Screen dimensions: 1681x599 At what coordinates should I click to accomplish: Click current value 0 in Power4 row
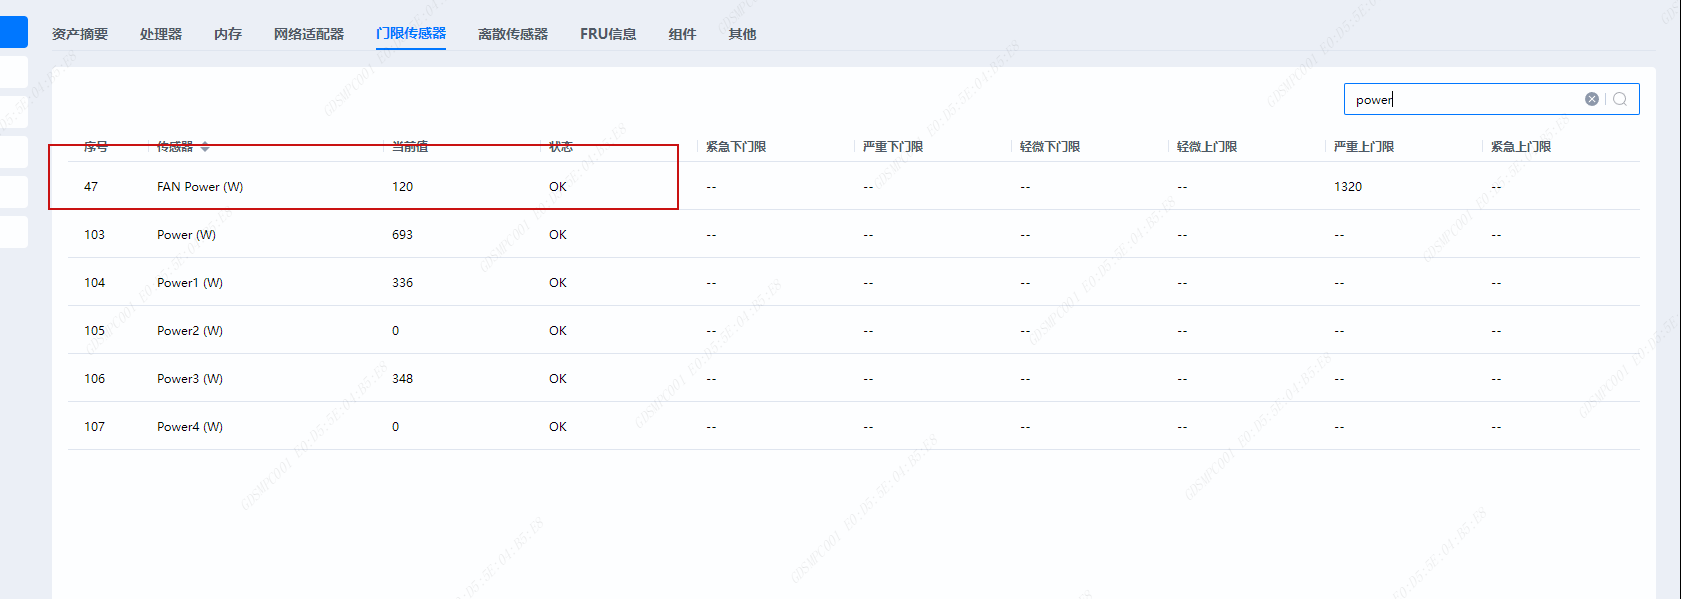[x=396, y=427]
